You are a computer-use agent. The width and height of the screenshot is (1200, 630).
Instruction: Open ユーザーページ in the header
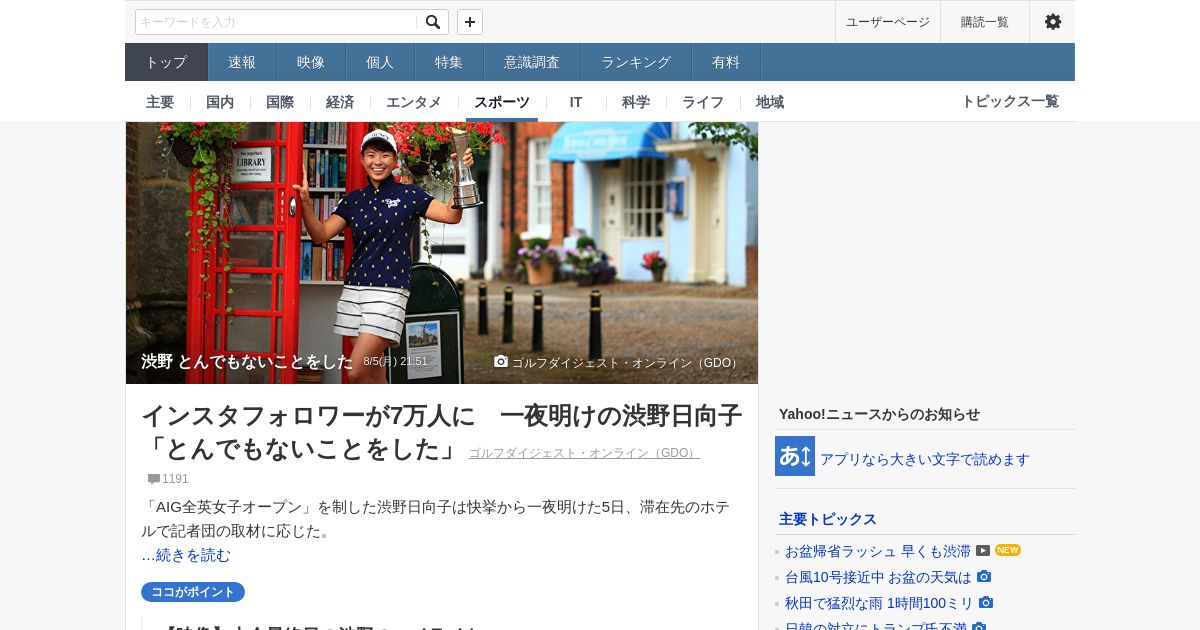pyautogui.click(x=888, y=22)
